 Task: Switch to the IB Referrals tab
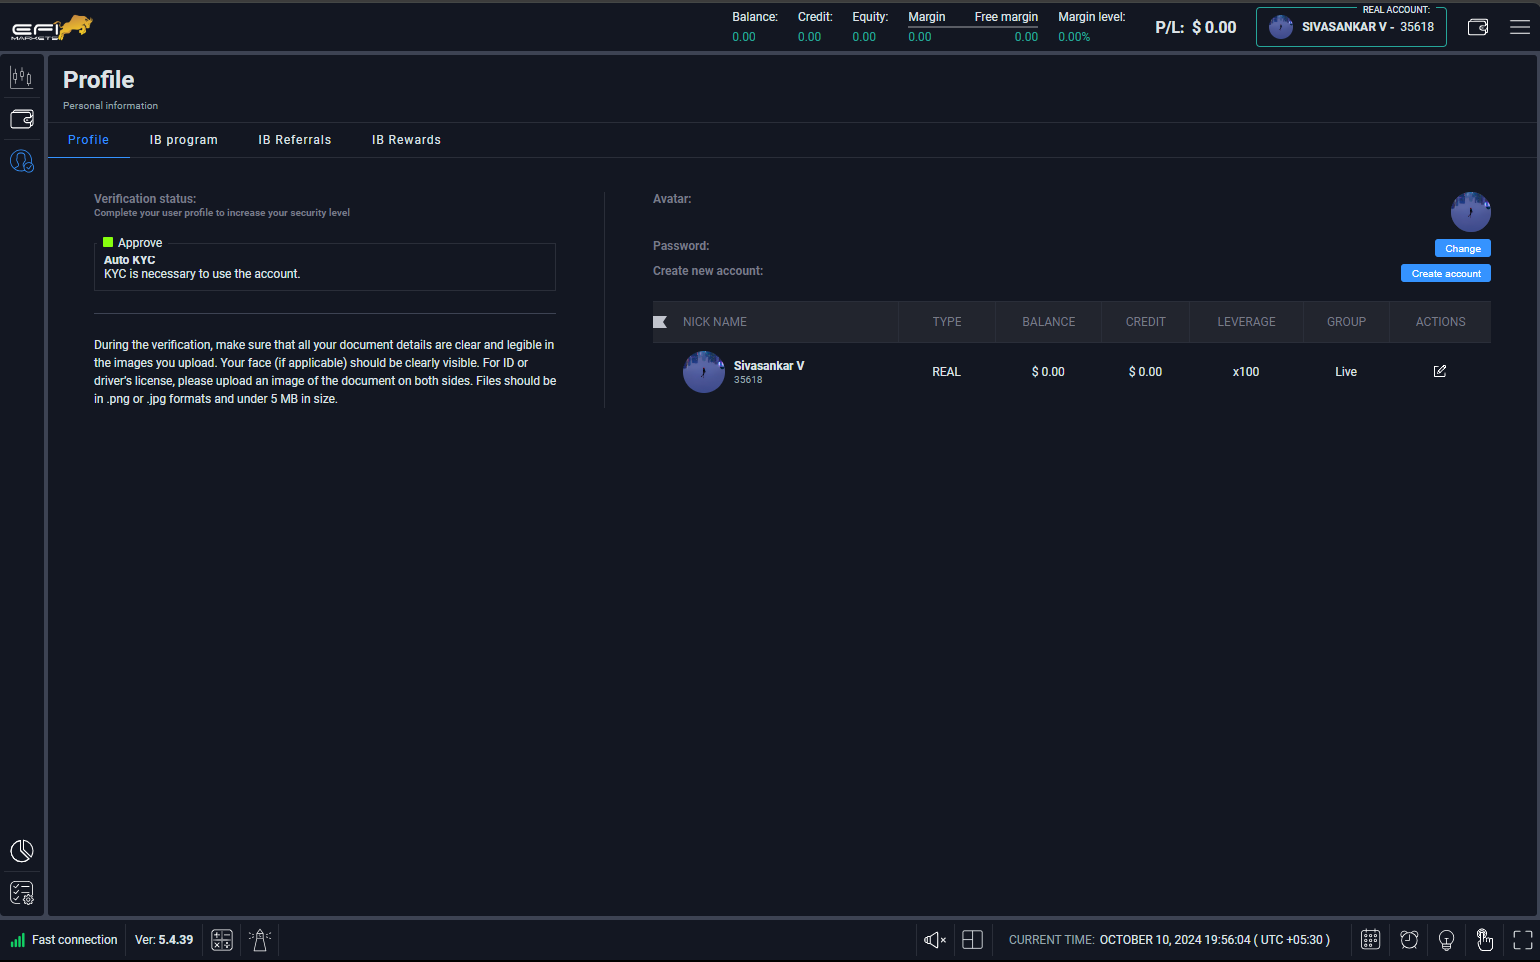coord(295,140)
